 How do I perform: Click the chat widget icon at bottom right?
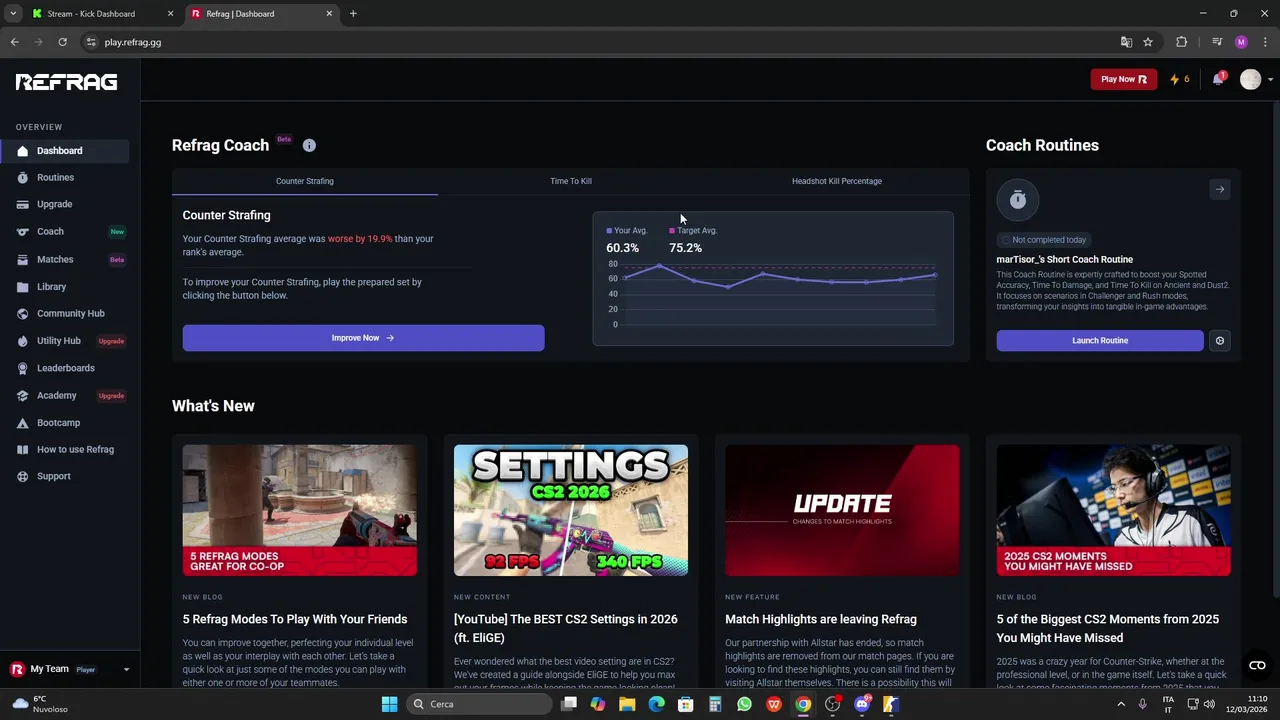pos(1257,665)
